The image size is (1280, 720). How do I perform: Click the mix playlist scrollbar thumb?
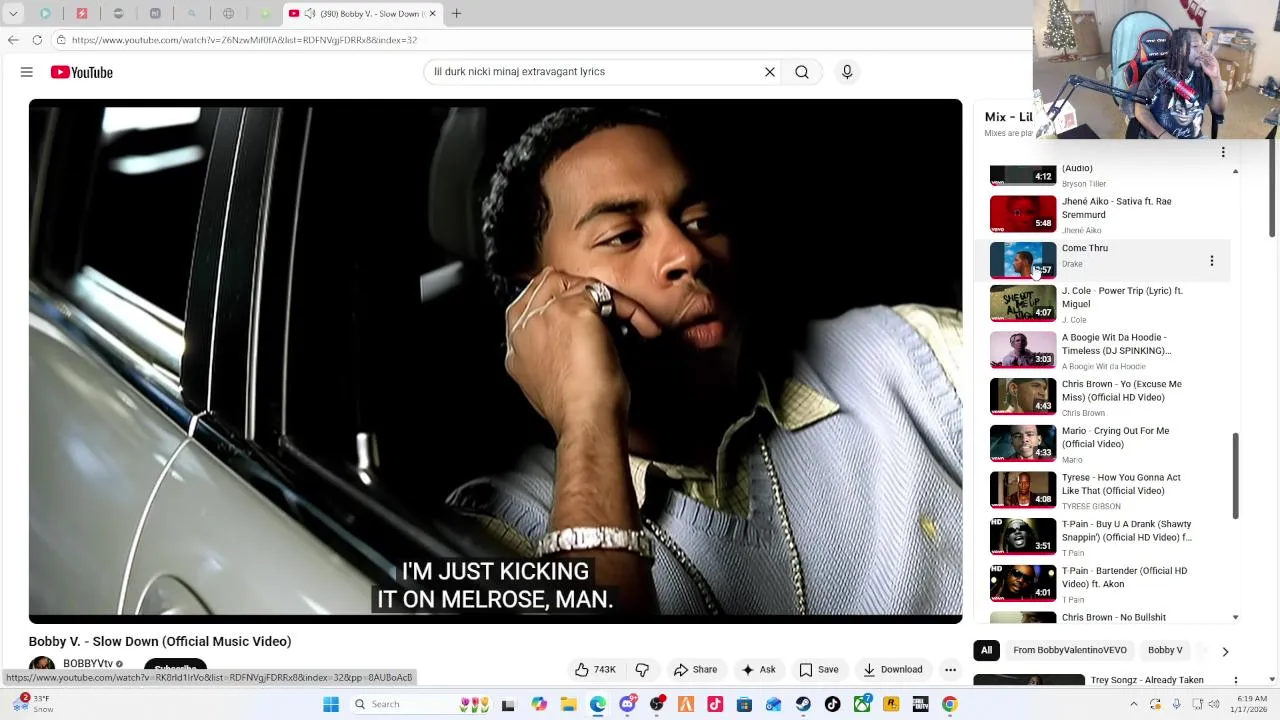pyautogui.click(x=1235, y=475)
